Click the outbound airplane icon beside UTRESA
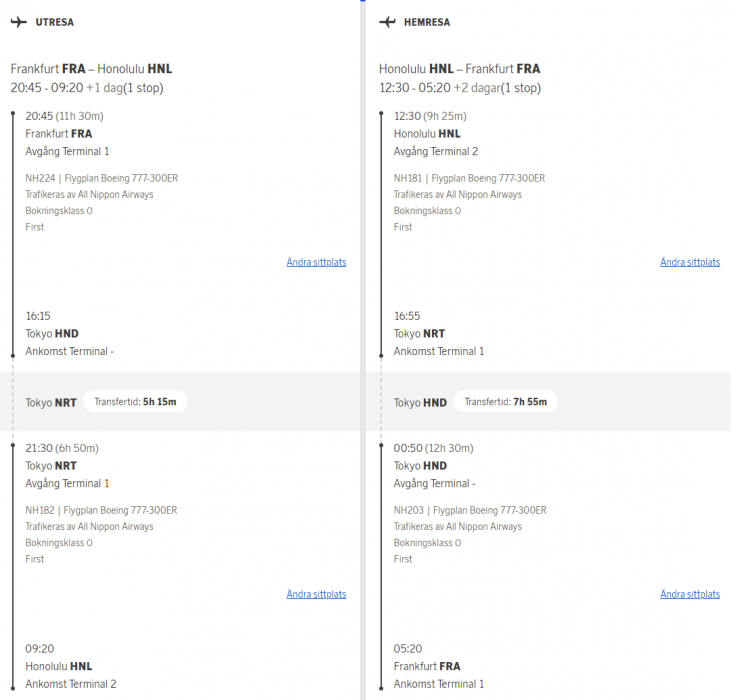The width and height of the screenshot is (736, 700). tap(19, 22)
